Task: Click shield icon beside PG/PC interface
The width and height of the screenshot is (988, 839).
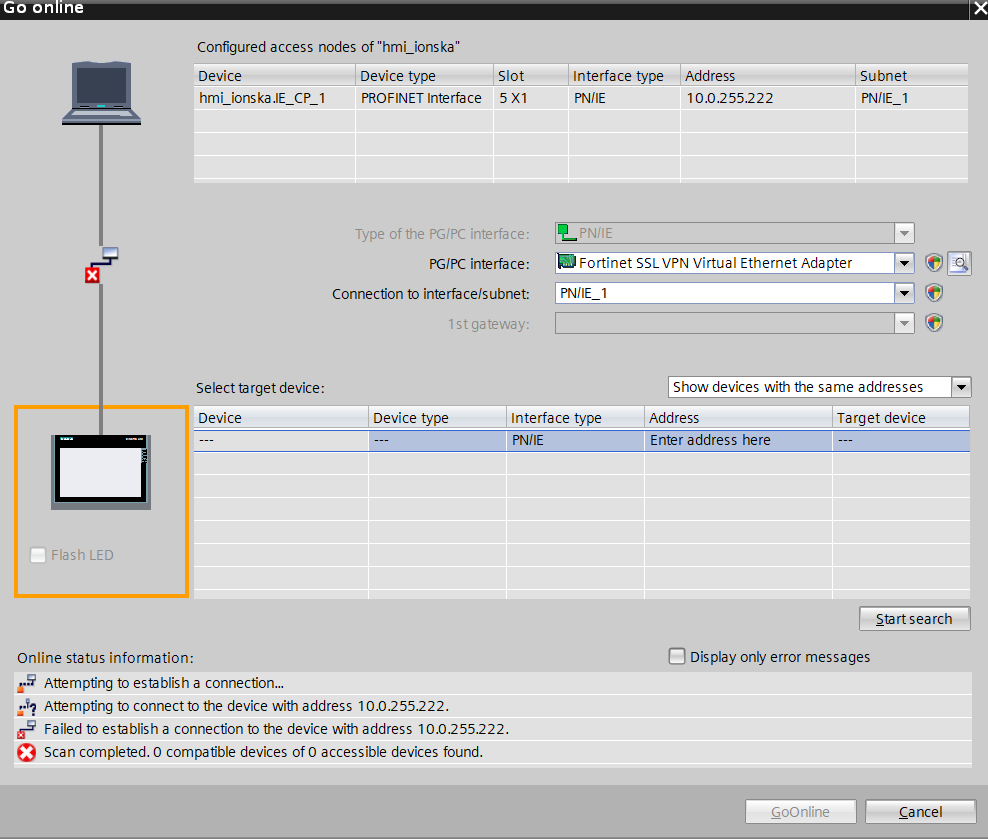Action: coord(934,263)
